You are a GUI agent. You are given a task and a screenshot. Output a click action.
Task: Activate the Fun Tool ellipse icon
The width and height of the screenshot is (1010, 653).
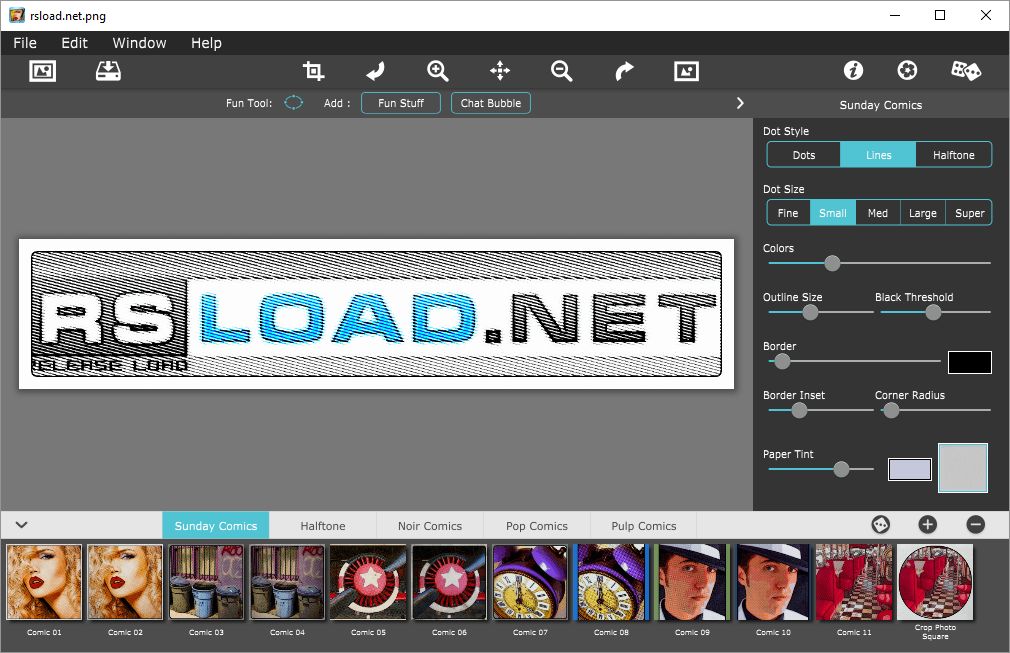293,102
